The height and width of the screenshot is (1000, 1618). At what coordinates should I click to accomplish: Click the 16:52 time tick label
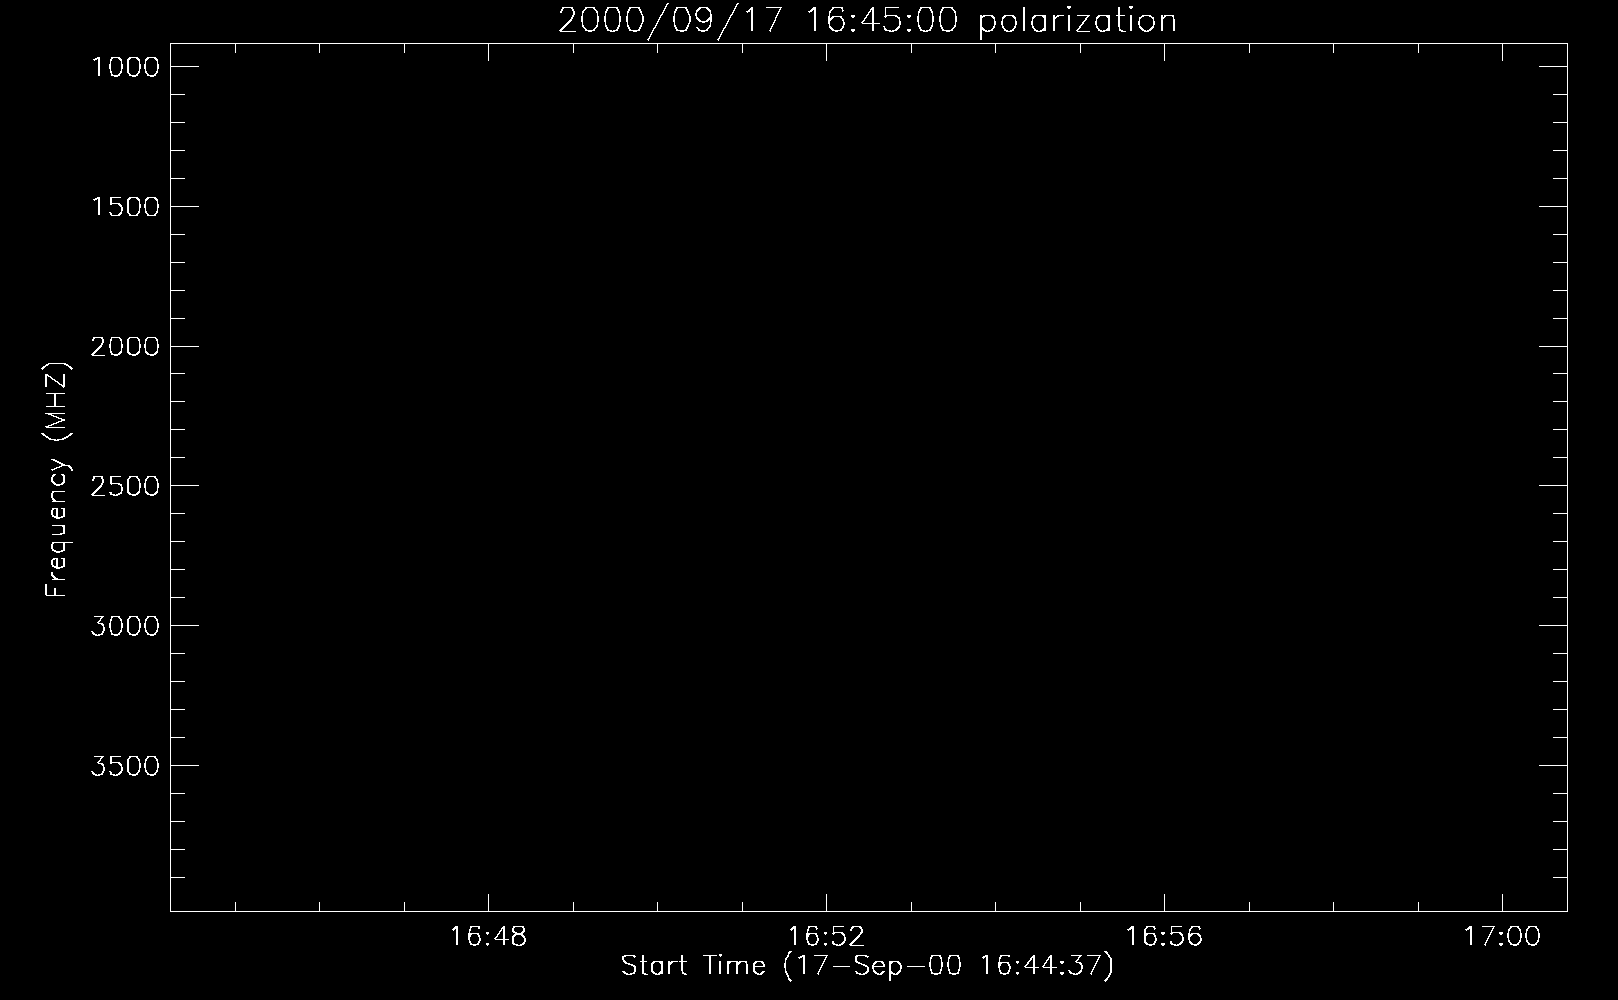826,937
